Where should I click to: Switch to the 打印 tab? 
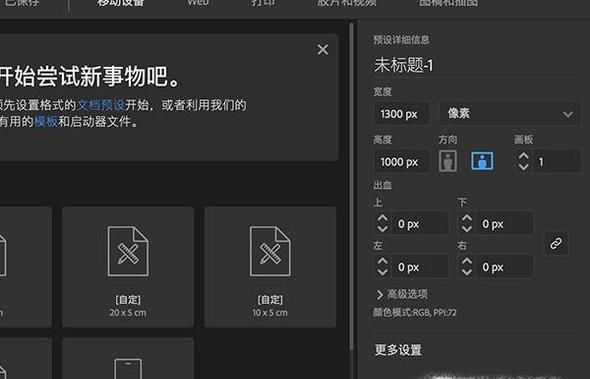(x=263, y=3)
